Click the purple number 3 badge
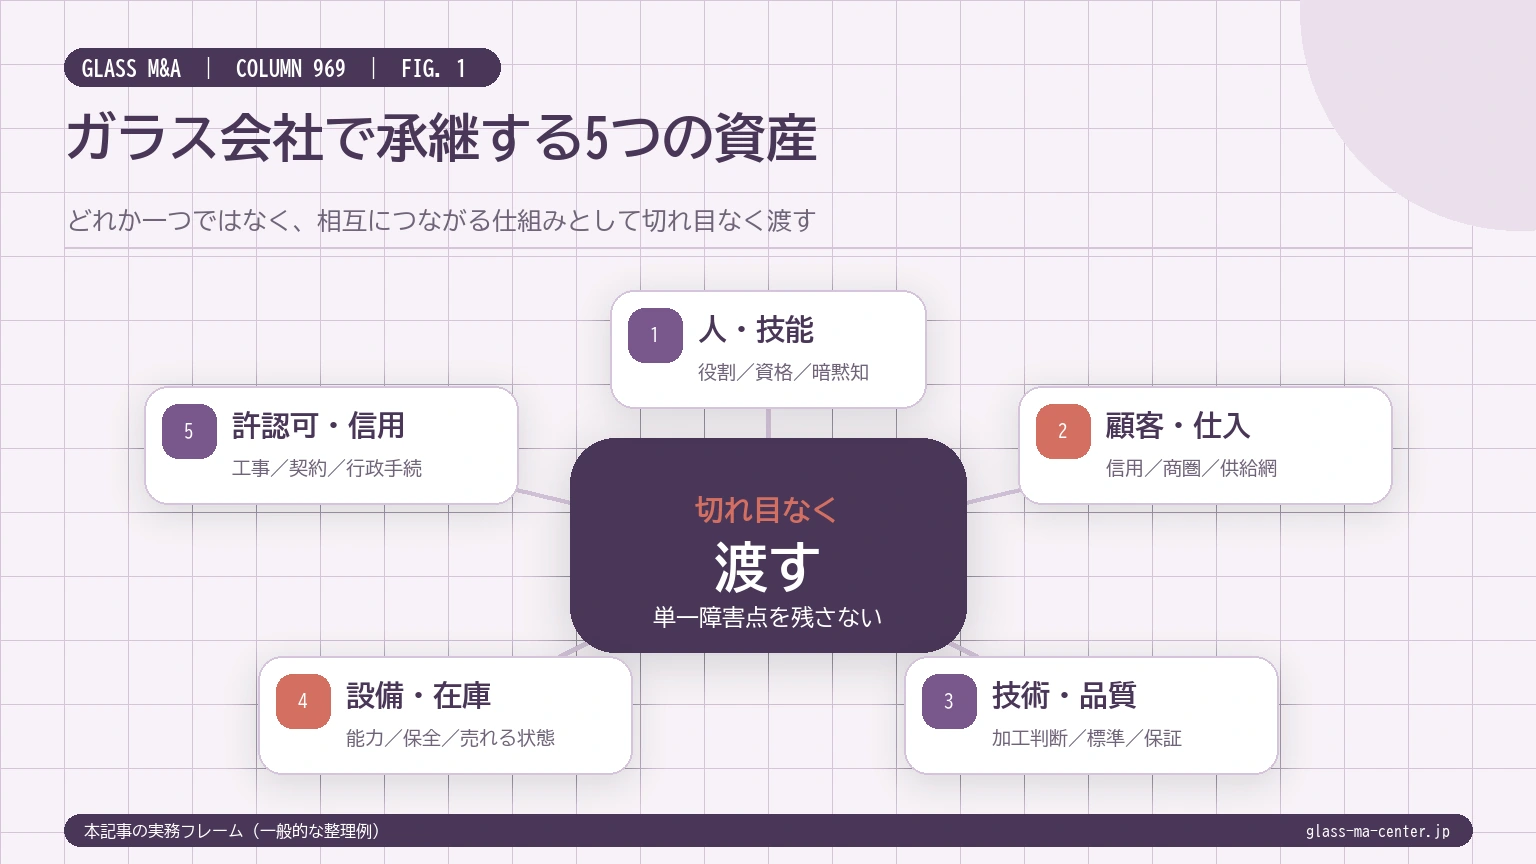The height and width of the screenshot is (864, 1536). point(949,701)
